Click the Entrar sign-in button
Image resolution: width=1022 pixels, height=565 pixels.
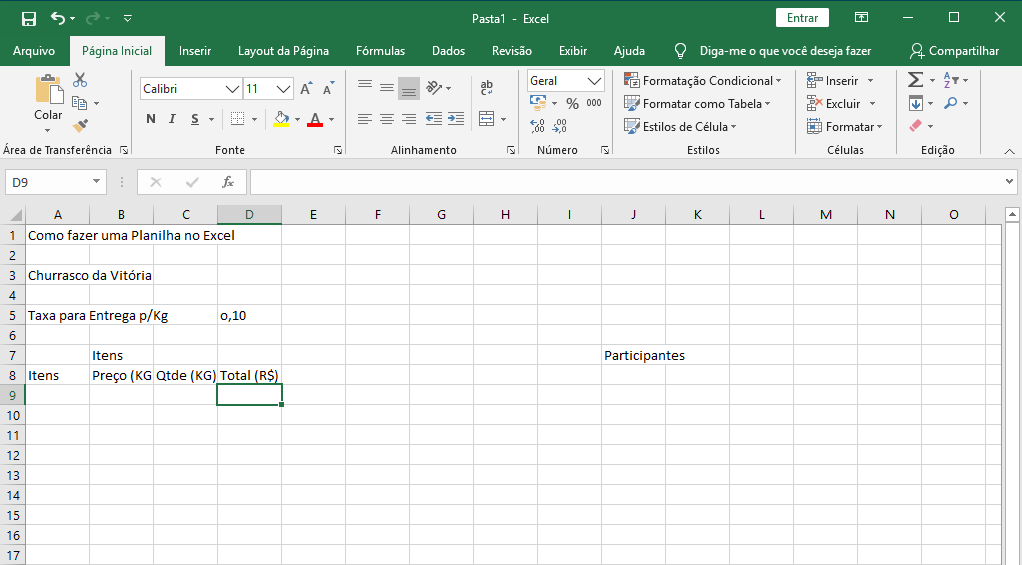click(x=802, y=18)
